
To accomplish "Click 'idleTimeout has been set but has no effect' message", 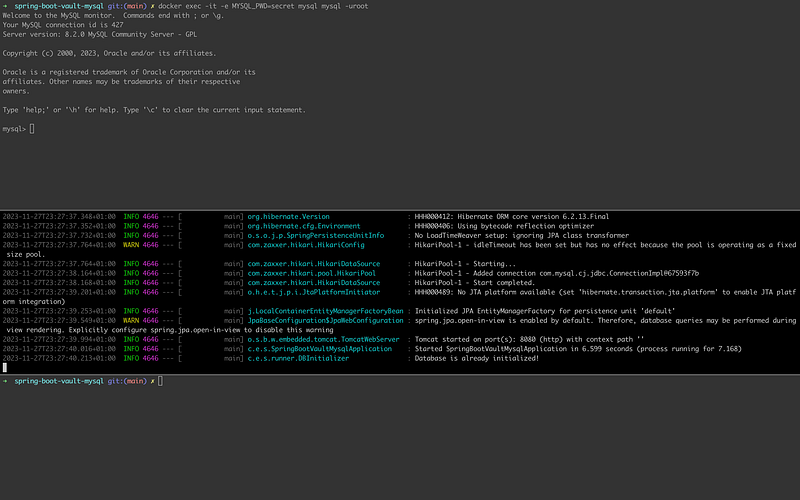I will (605, 245).
